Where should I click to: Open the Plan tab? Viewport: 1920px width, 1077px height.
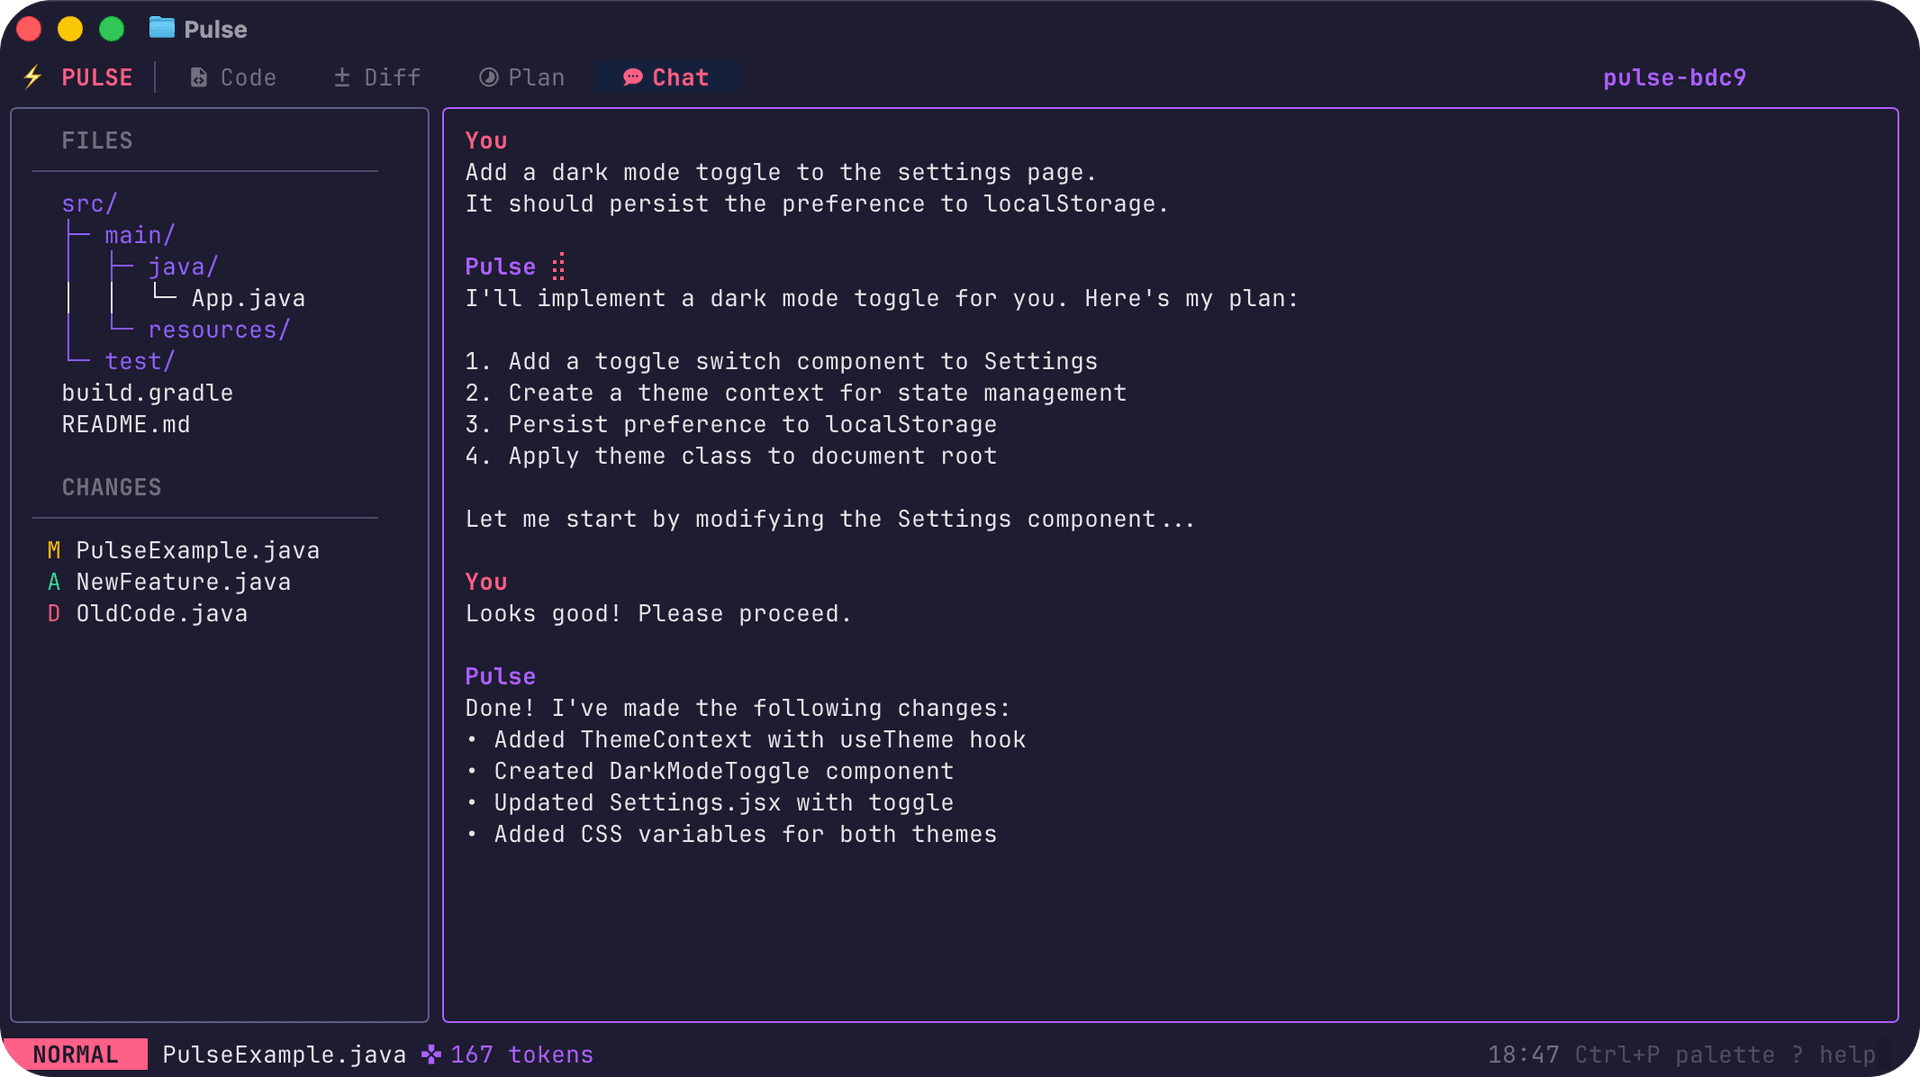tap(536, 77)
